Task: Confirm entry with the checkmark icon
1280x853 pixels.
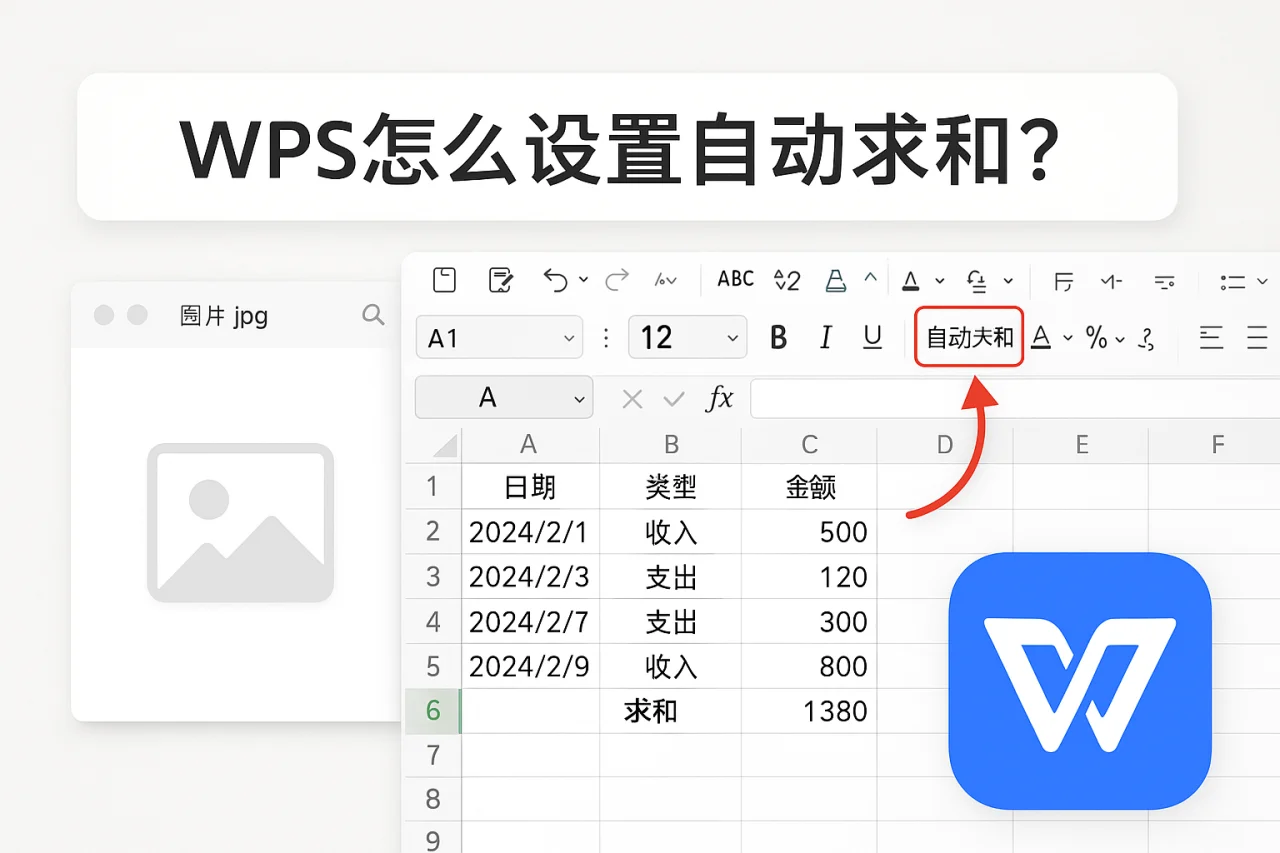Action: tap(671, 398)
